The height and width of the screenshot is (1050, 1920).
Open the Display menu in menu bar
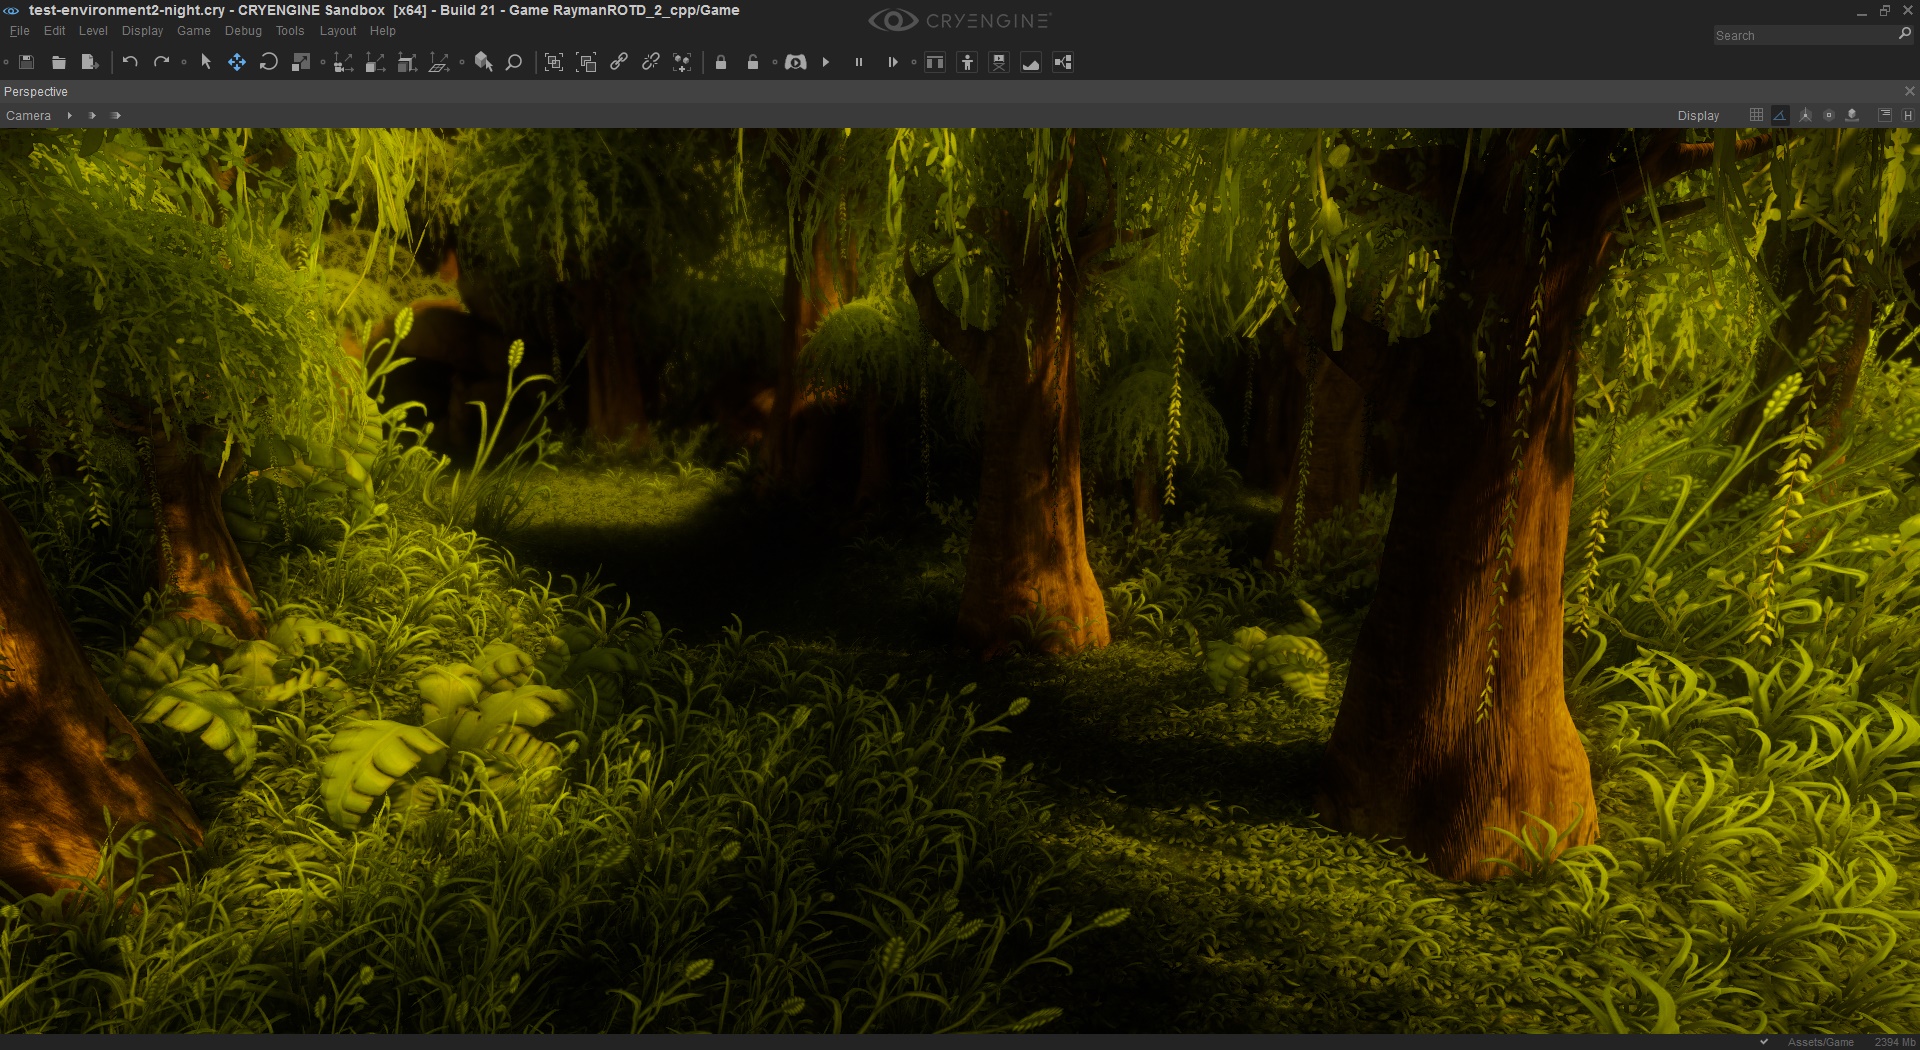tap(142, 31)
